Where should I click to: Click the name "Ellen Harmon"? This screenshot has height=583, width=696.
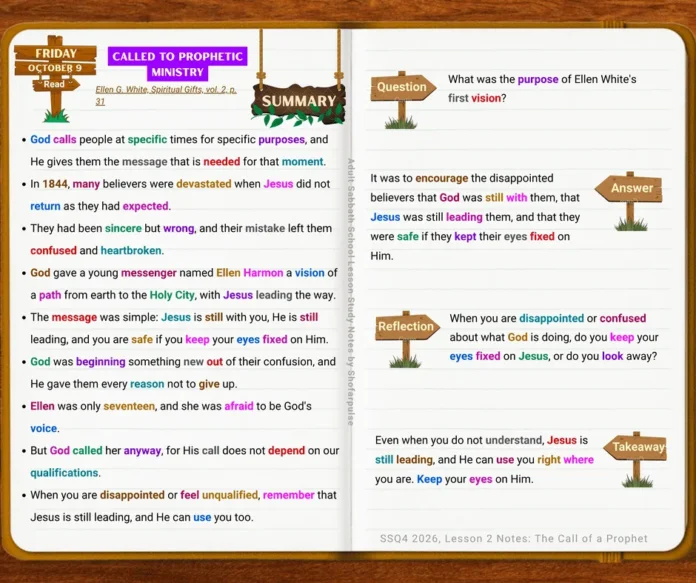(249, 273)
